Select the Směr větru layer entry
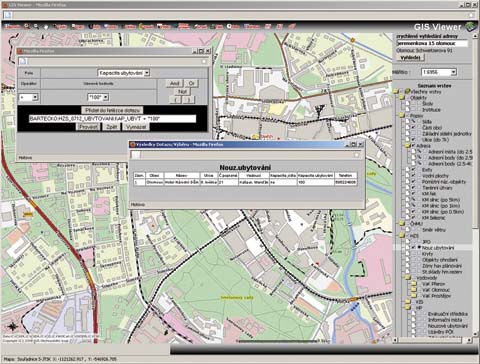 pyautogui.click(x=434, y=230)
